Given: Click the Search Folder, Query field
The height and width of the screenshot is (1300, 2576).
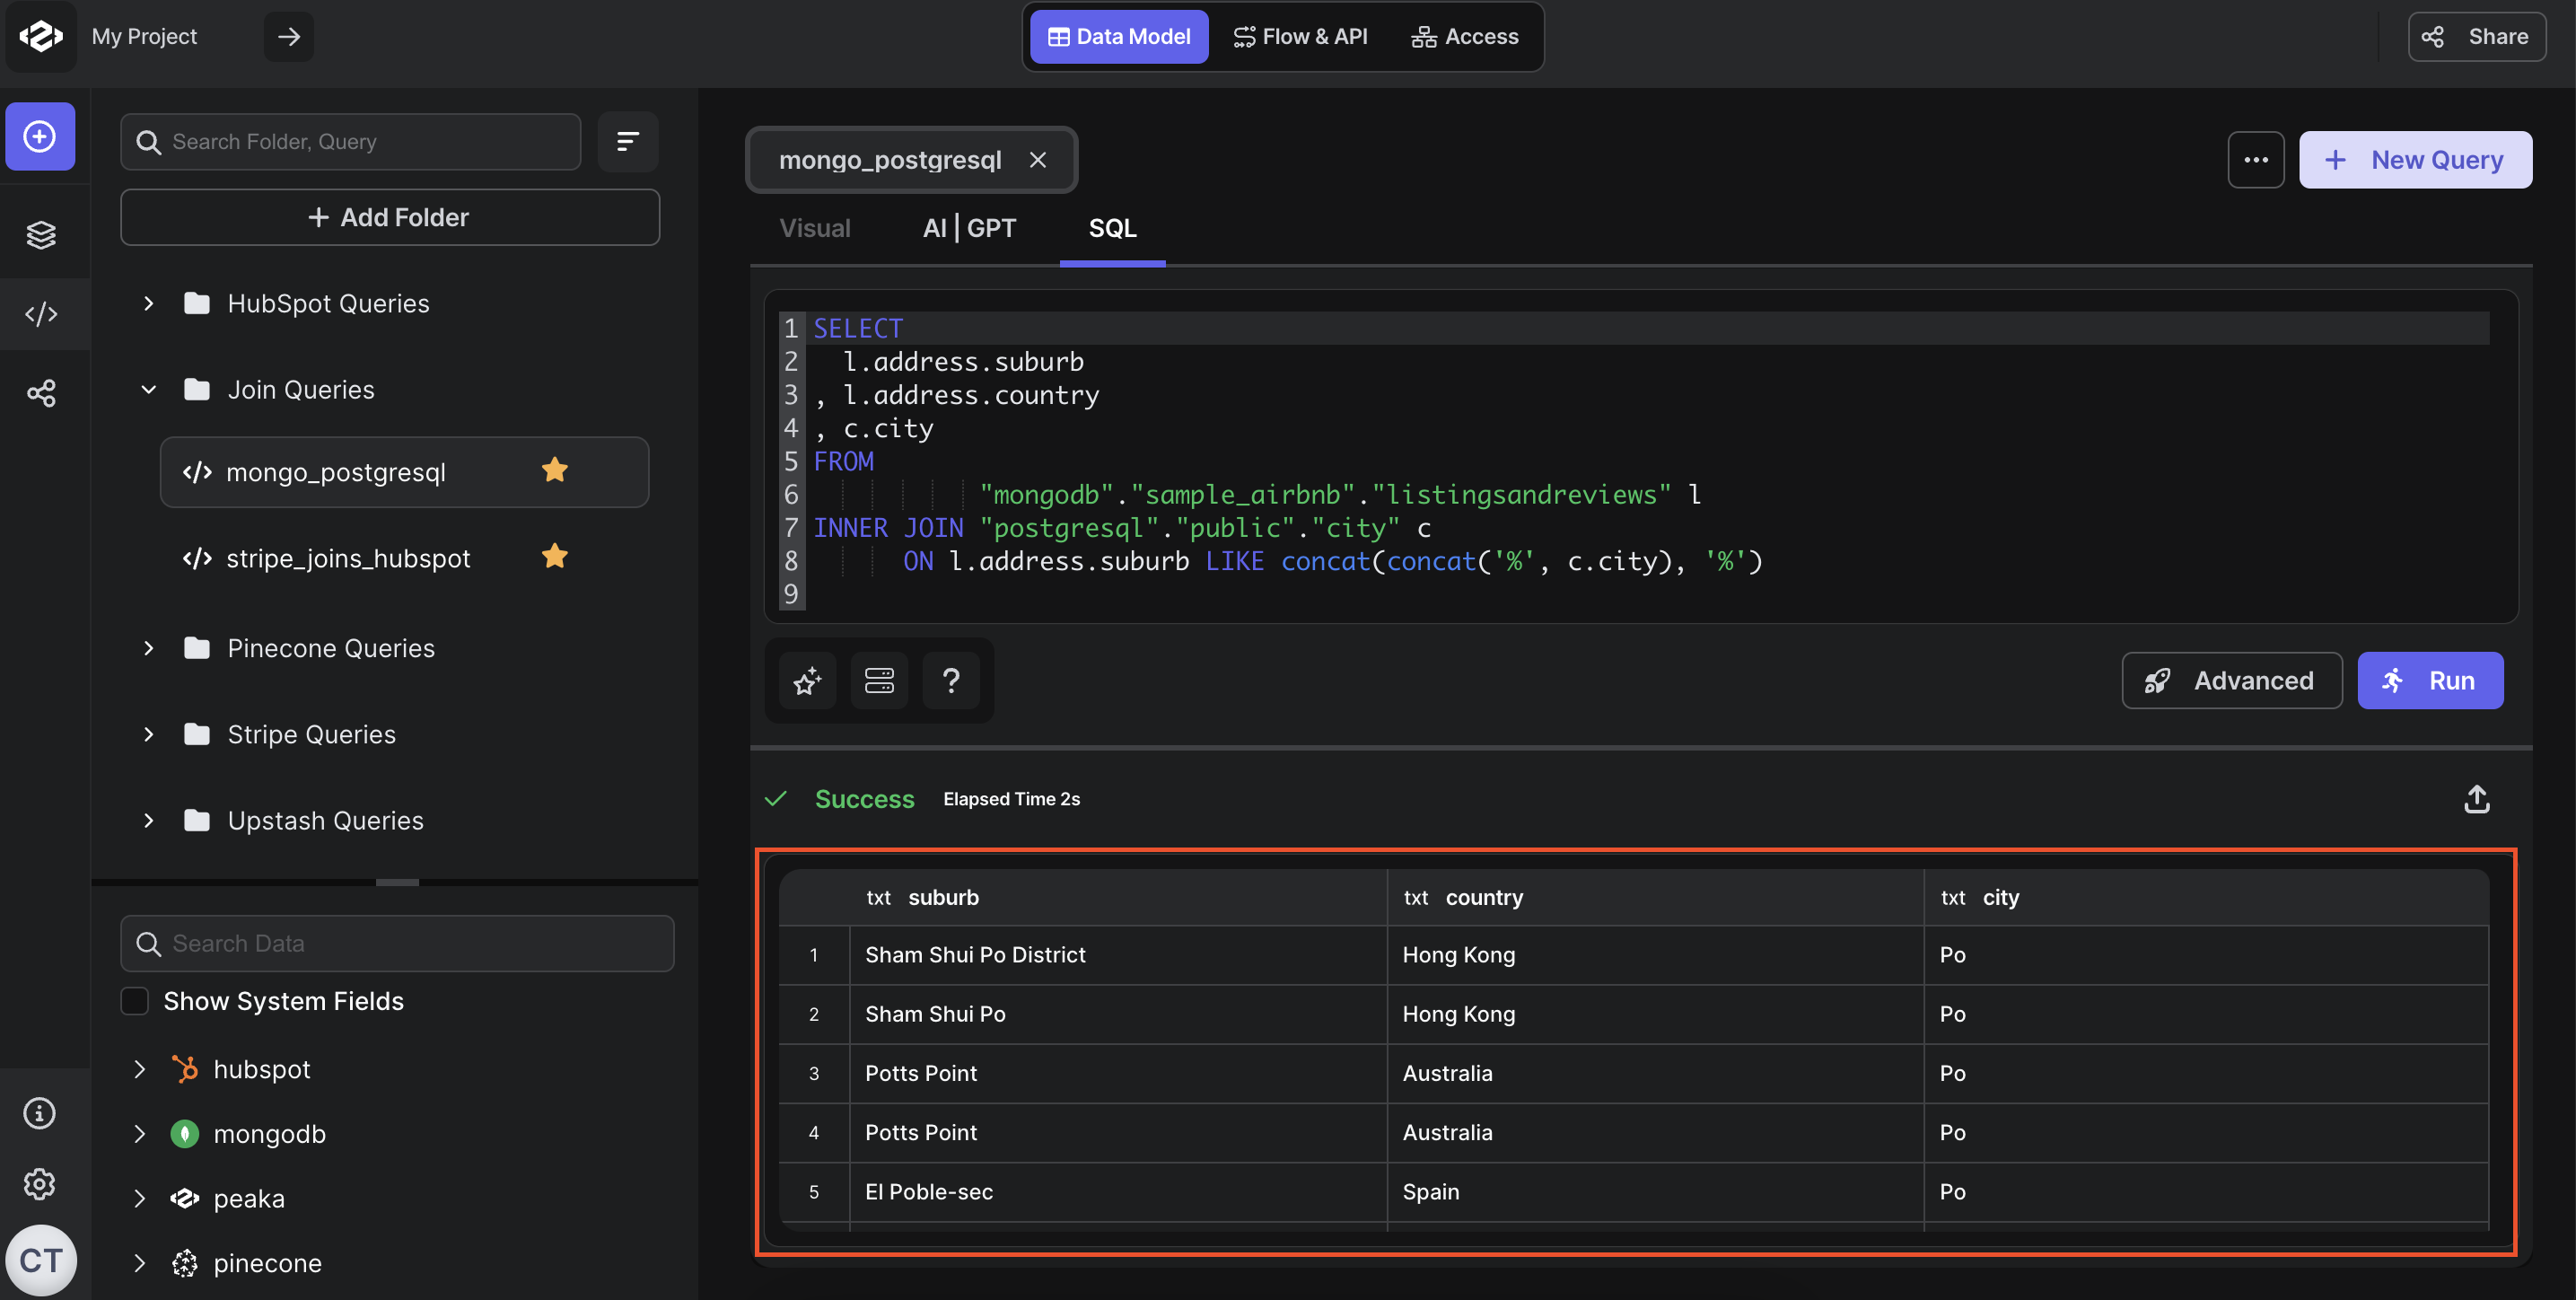Looking at the screenshot, I should [350, 142].
